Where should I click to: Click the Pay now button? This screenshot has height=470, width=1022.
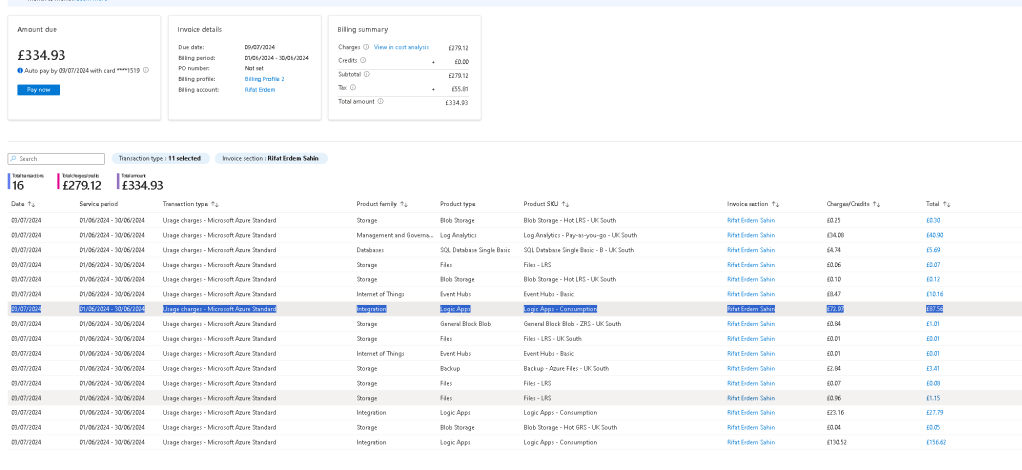pos(38,90)
